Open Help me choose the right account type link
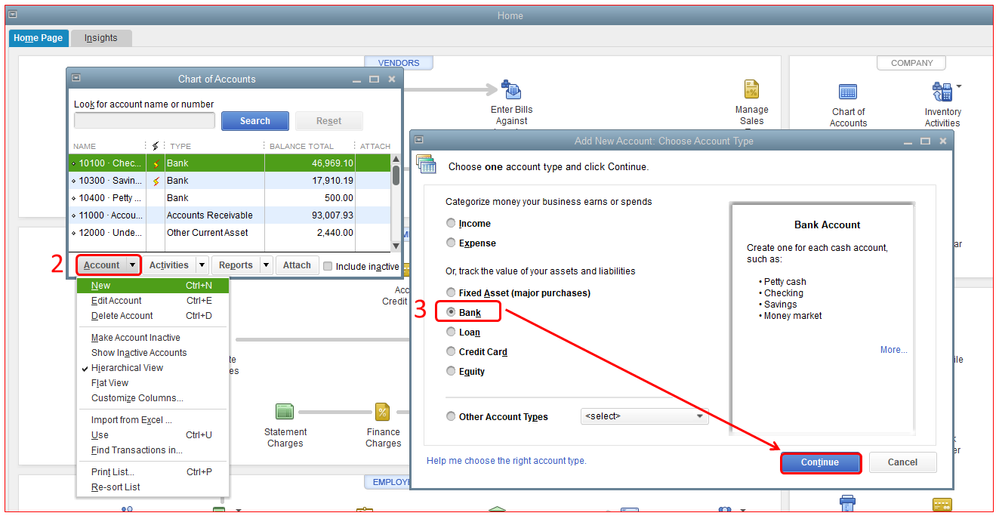 pos(506,461)
